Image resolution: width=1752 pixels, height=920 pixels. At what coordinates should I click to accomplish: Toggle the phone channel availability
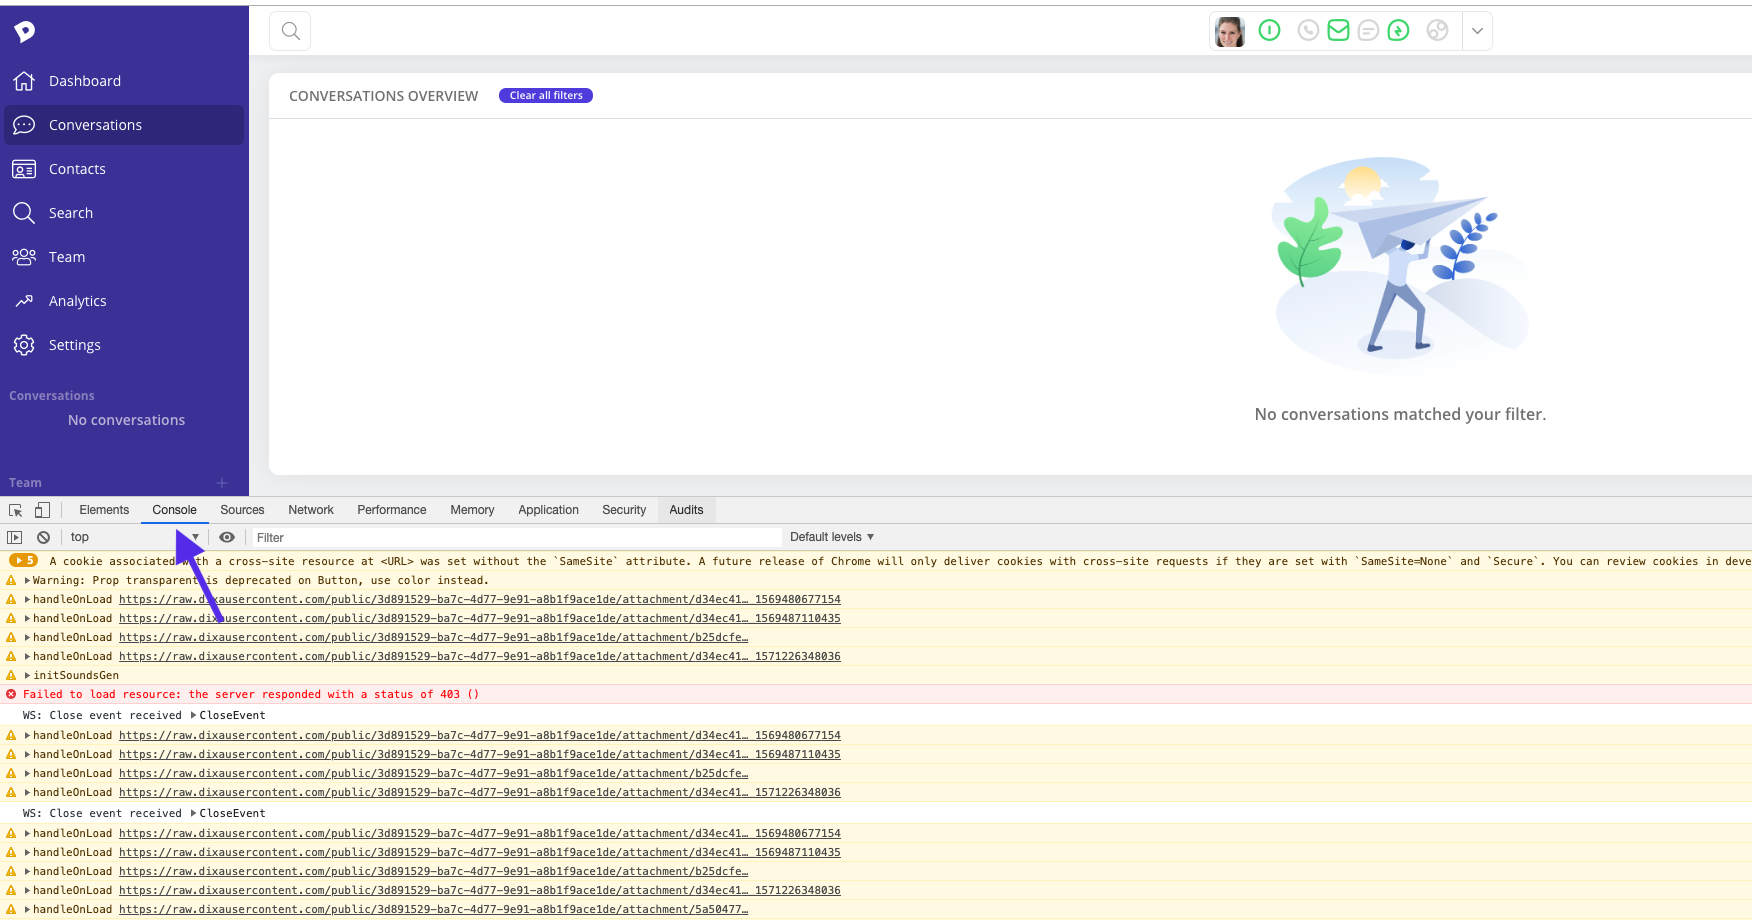[1308, 31]
